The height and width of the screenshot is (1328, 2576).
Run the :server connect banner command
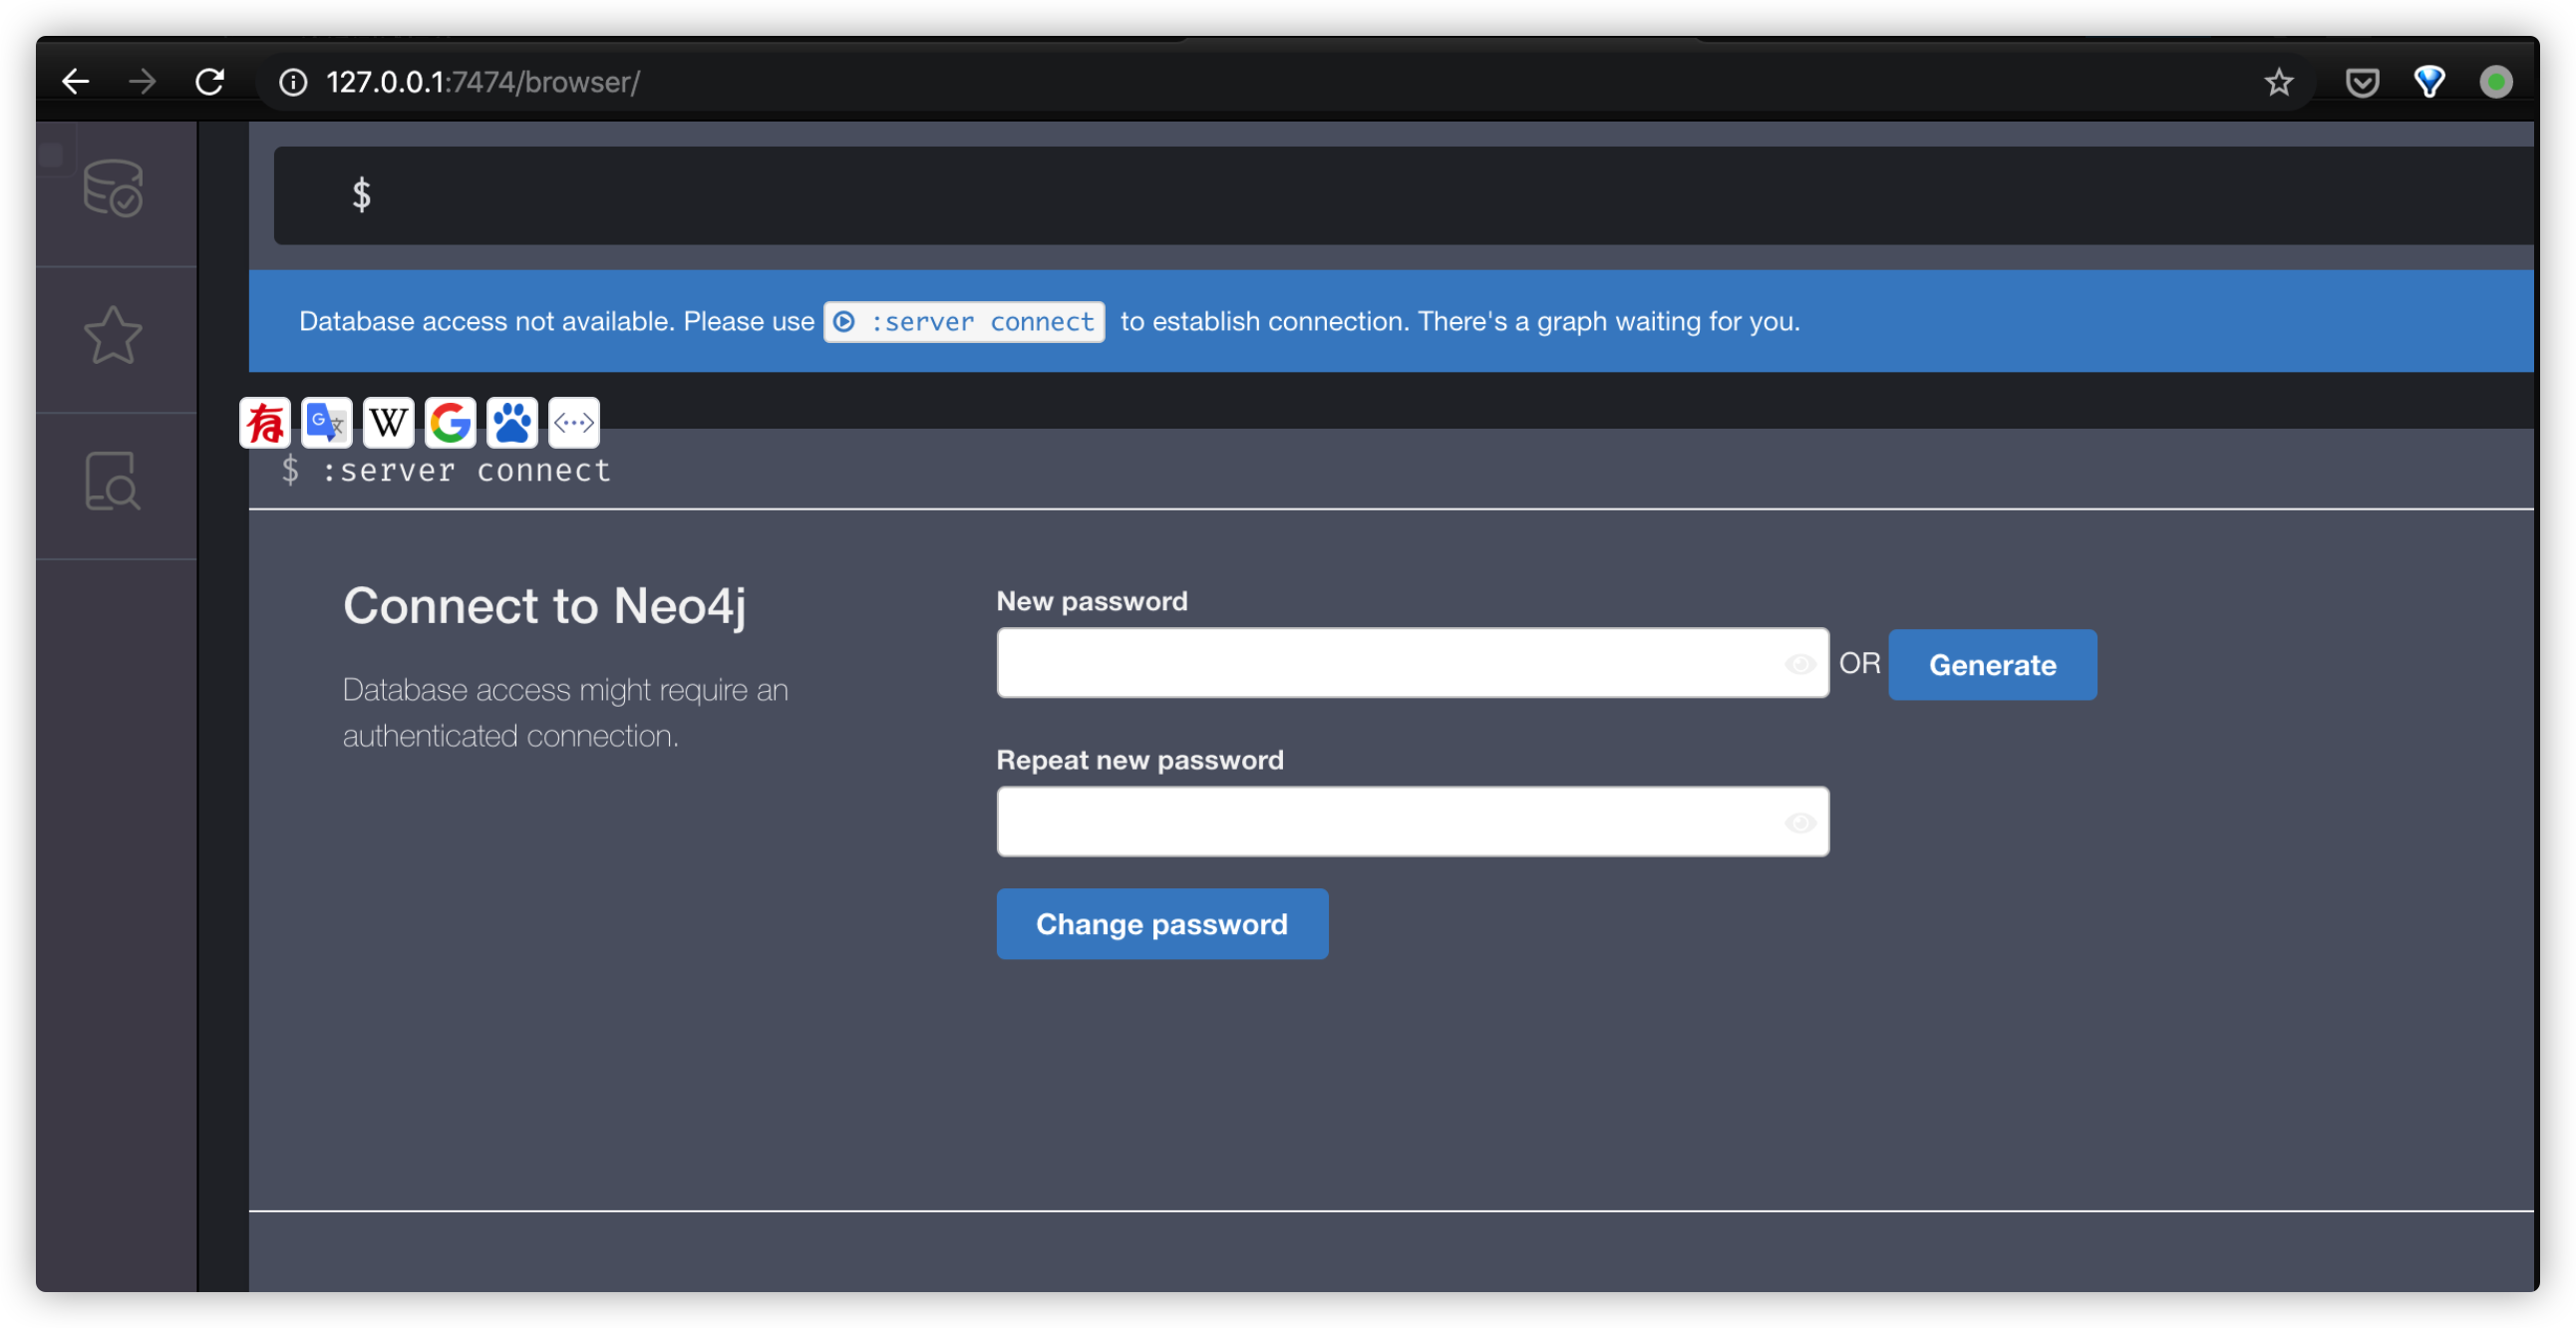click(964, 322)
